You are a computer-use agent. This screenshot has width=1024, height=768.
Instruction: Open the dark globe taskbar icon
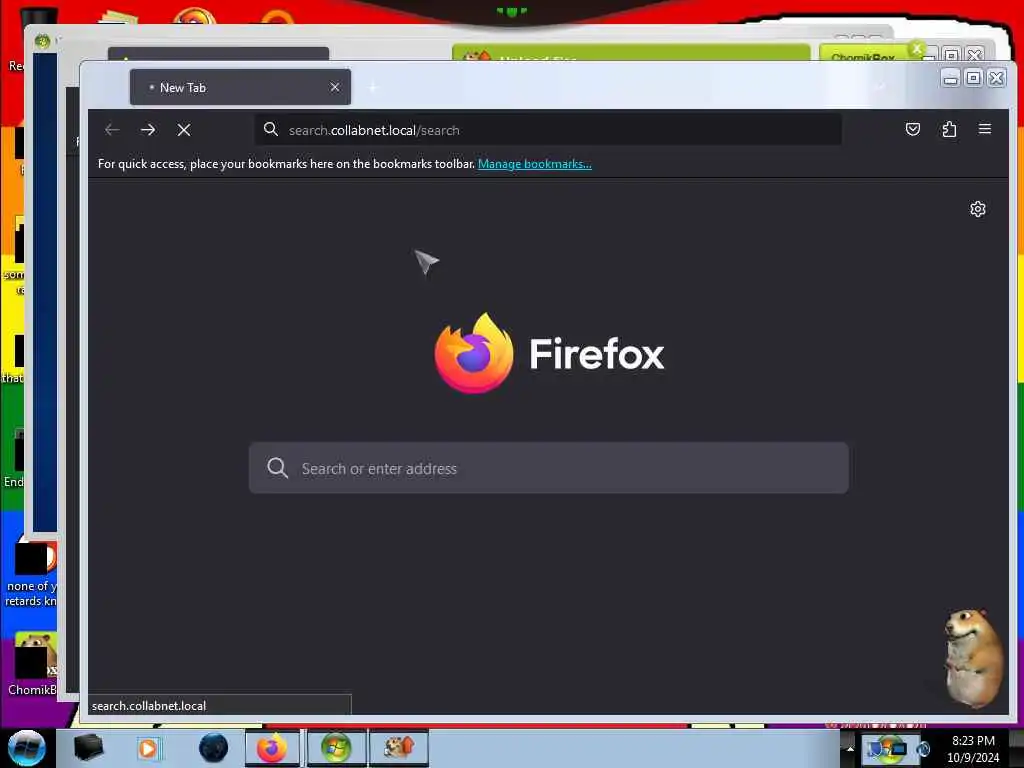[213, 748]
